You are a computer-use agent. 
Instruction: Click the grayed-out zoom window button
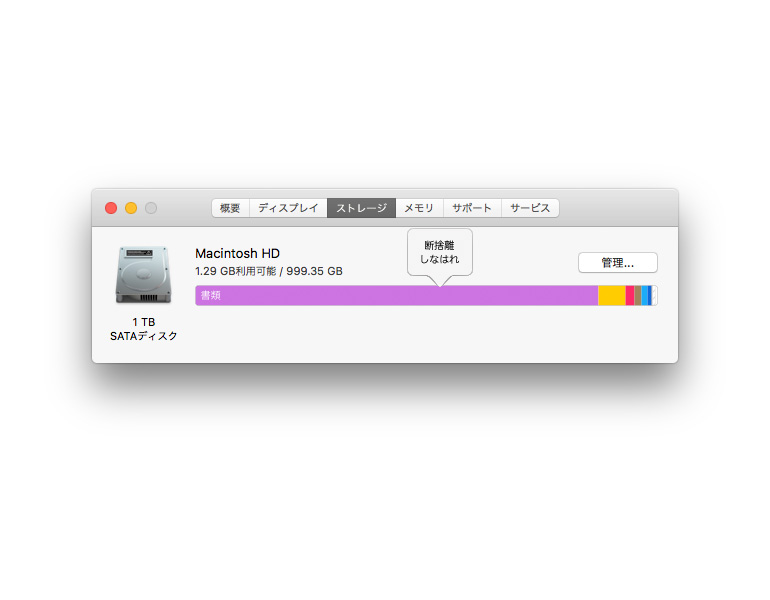pyautogui.click(x=151, y=208)
